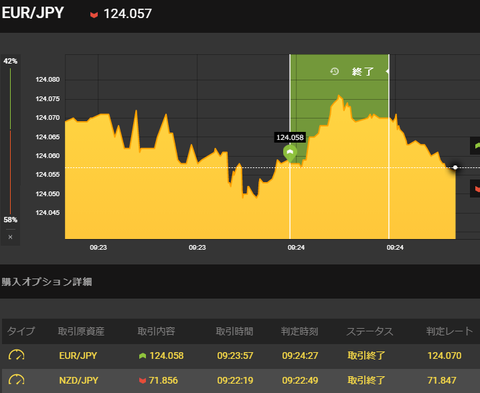Click the red portion of the sentiment bar
Screen dimensions: 480x393
click(x=10, y=172)
